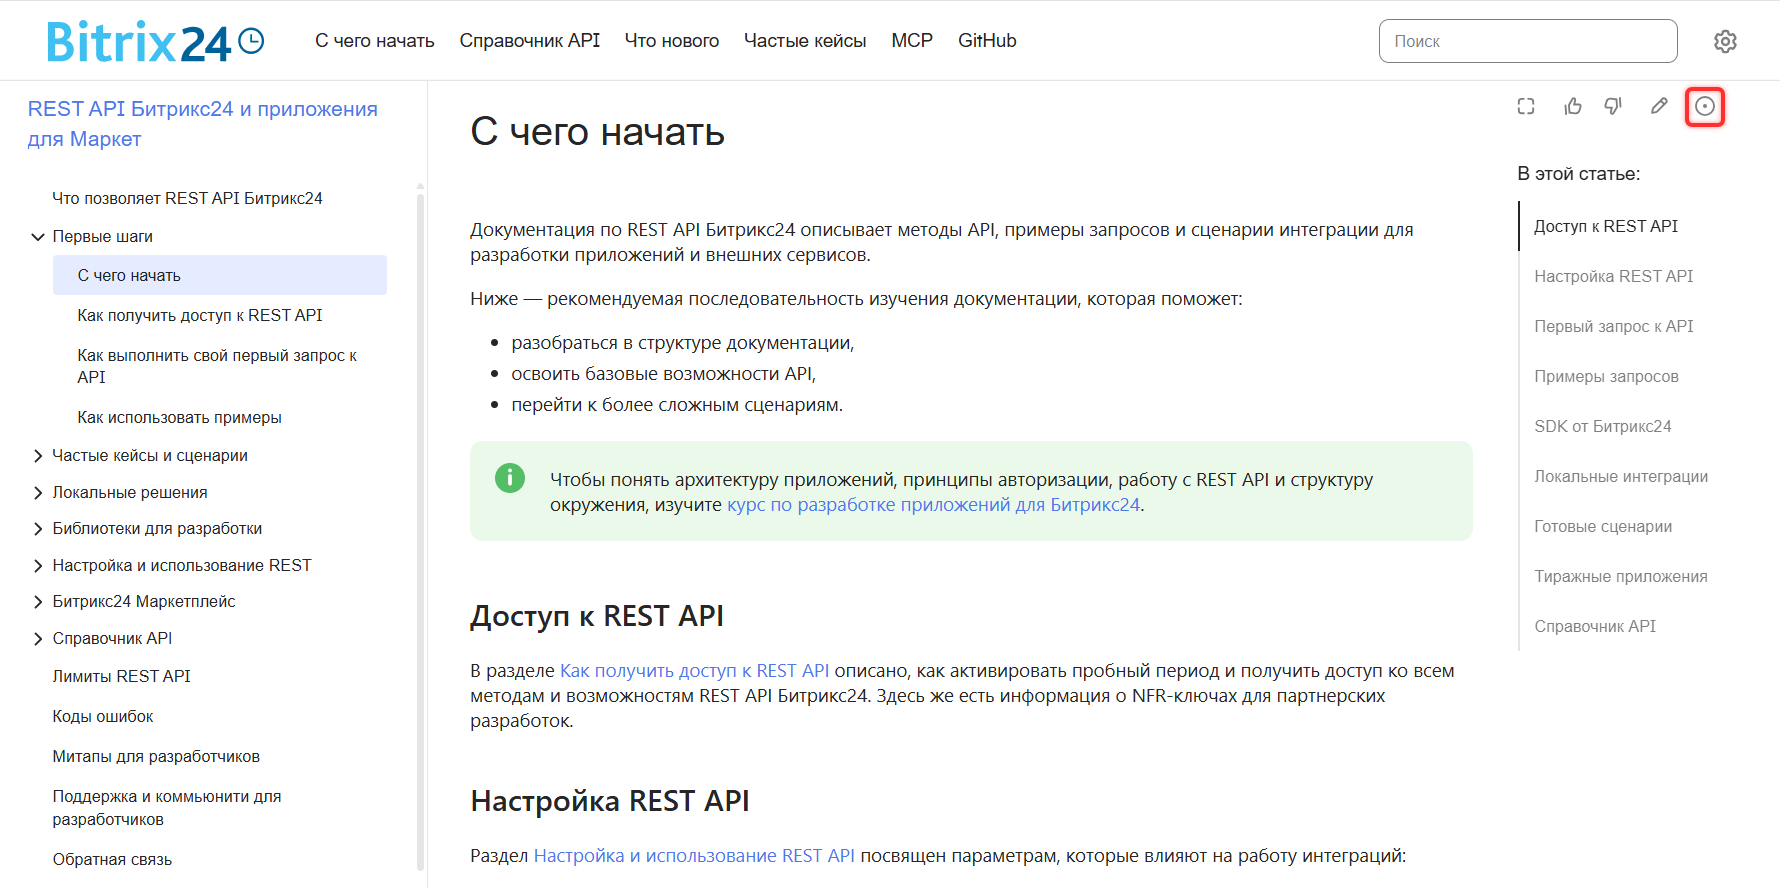Jump to 'Настройка REST API' in contents

tap(1614, 276)
